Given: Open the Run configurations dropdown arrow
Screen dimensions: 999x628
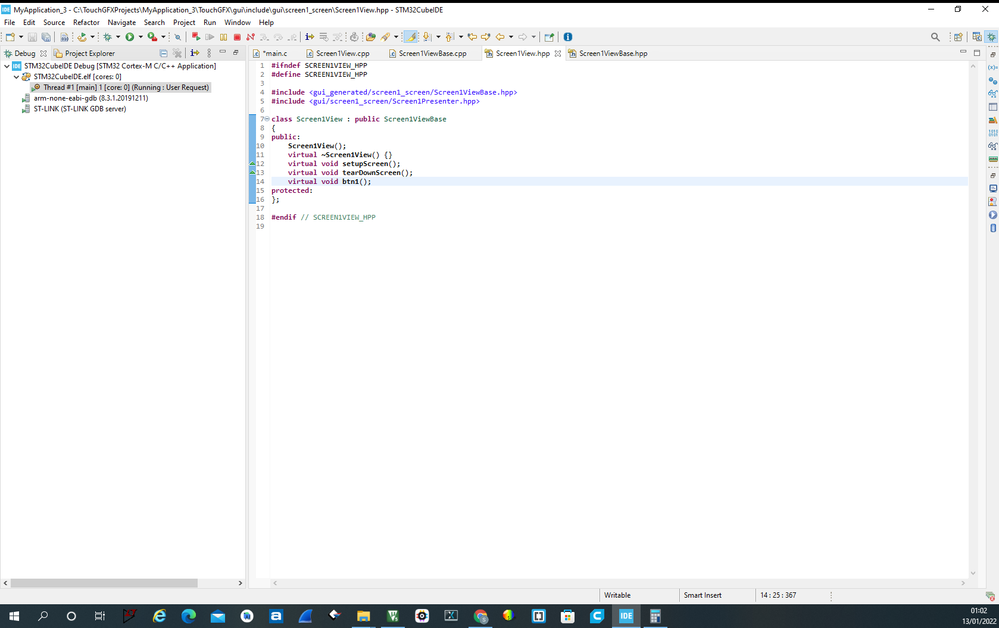Looking at the screenshot, I should click(140, 37).
